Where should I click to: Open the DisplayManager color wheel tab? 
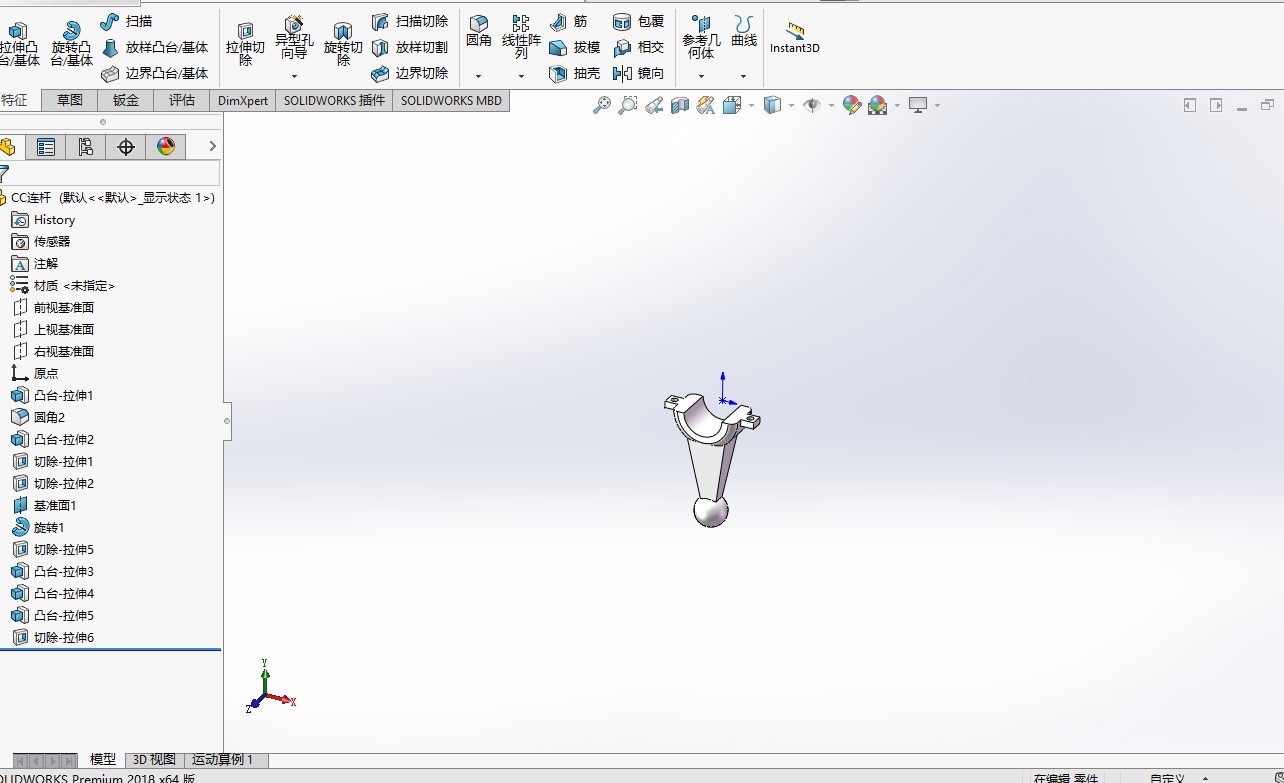tap(166, 147)
